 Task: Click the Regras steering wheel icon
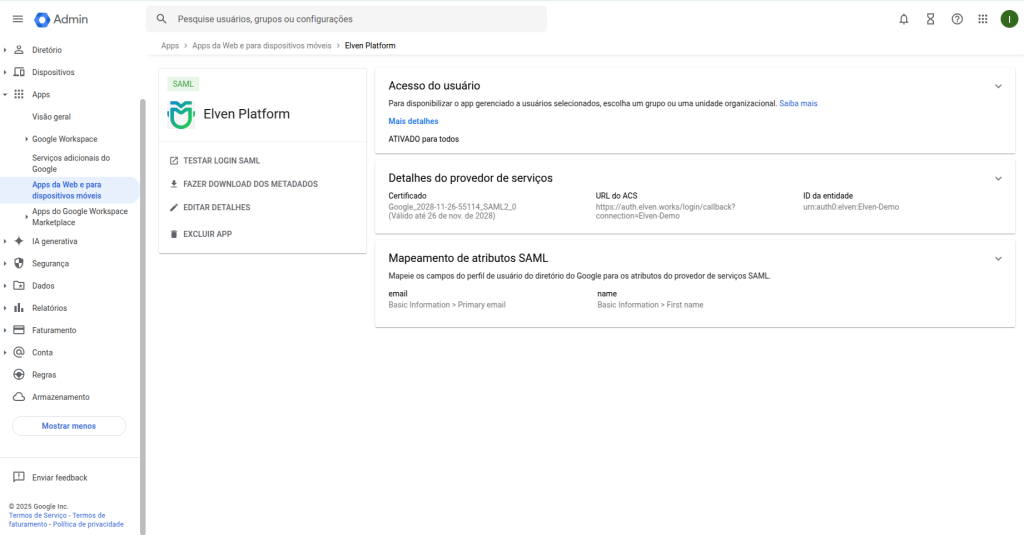point(19,375)
